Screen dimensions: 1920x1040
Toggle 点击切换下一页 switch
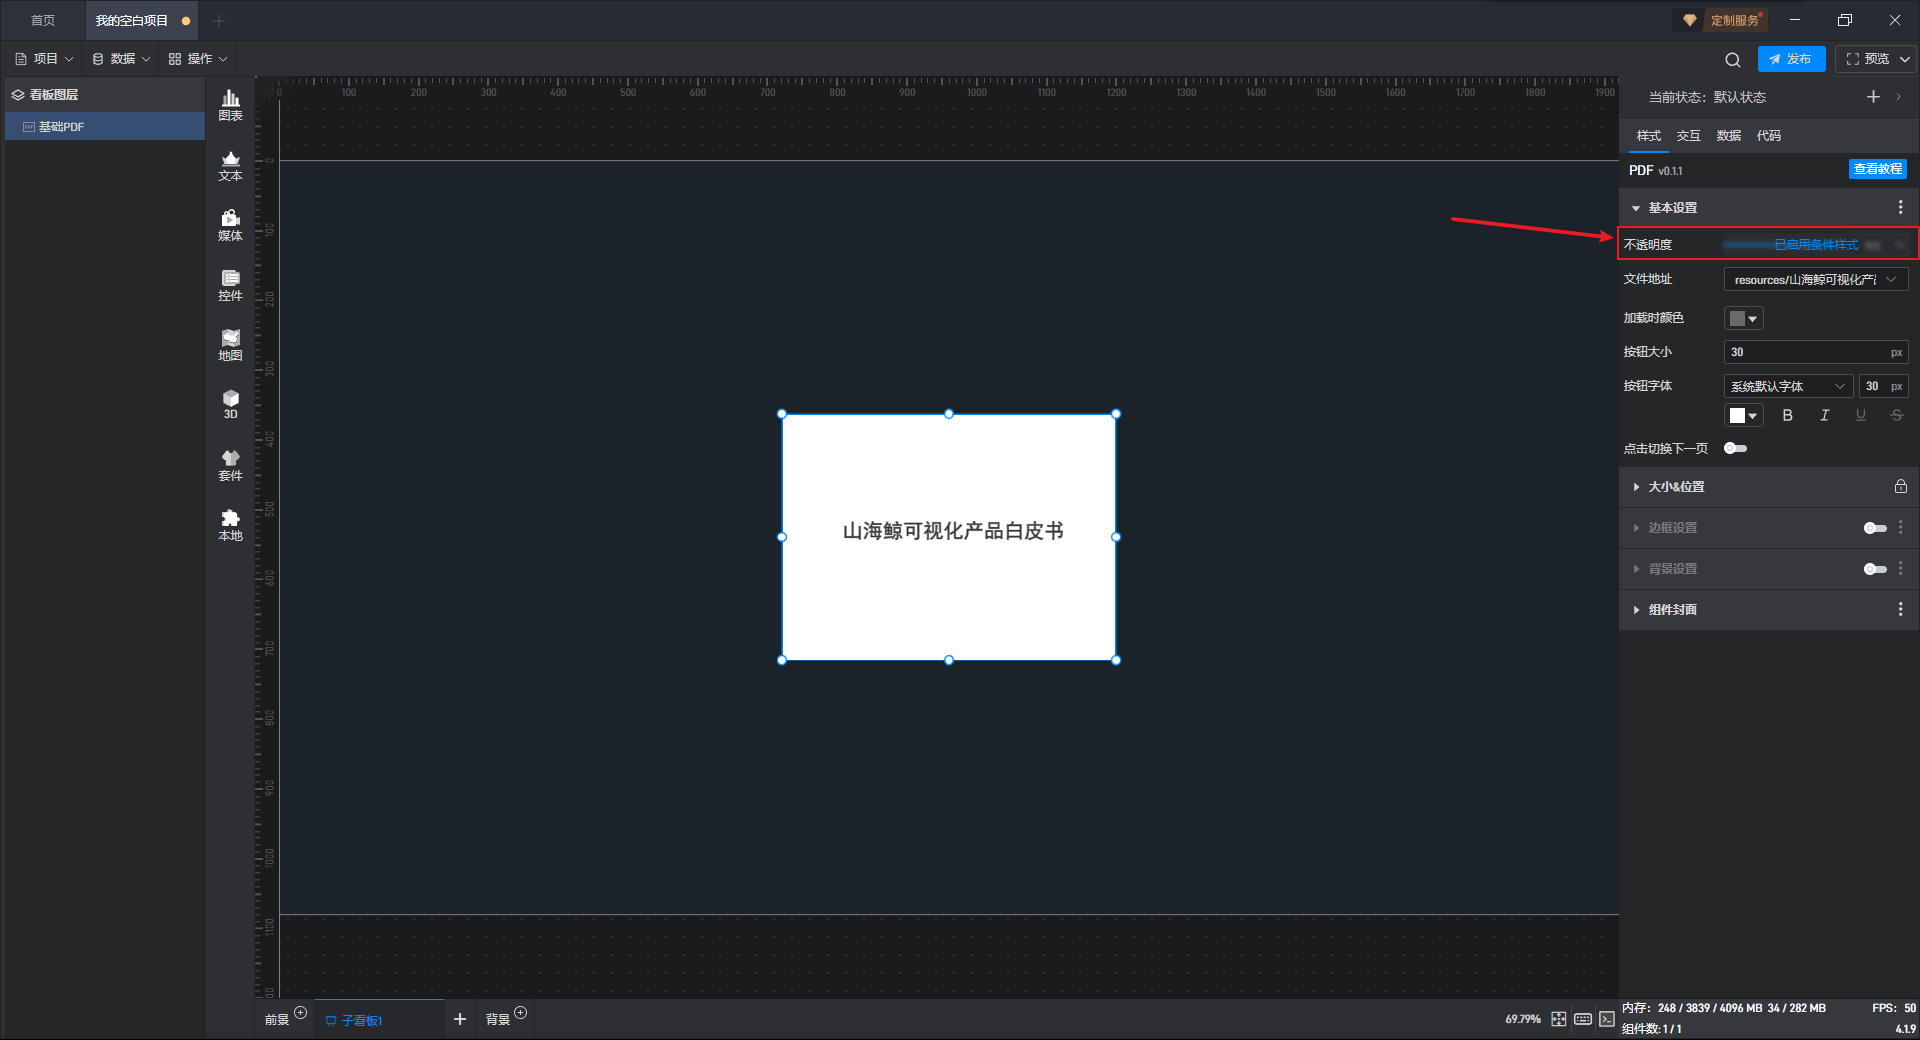point(1735,448)
